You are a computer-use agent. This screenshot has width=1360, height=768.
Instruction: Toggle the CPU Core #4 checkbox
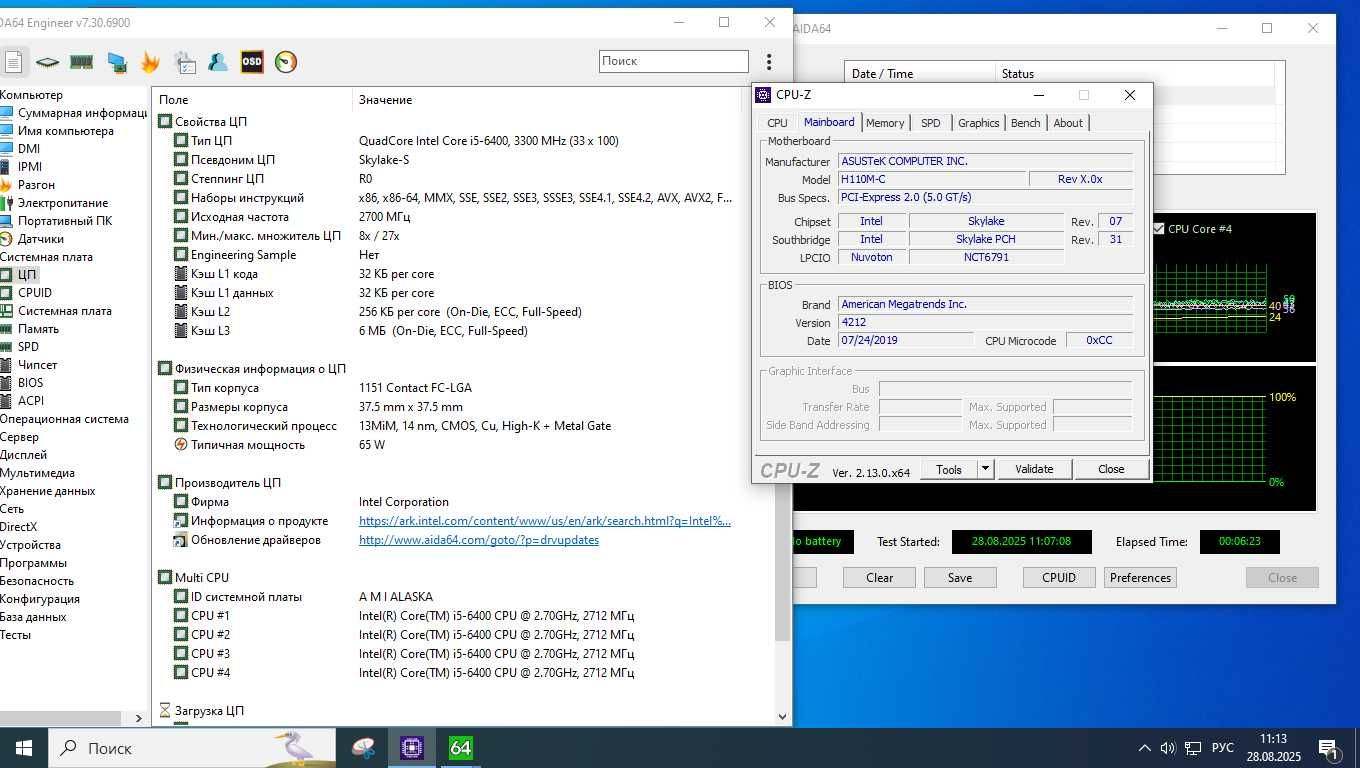click(x=1159, y=229)
